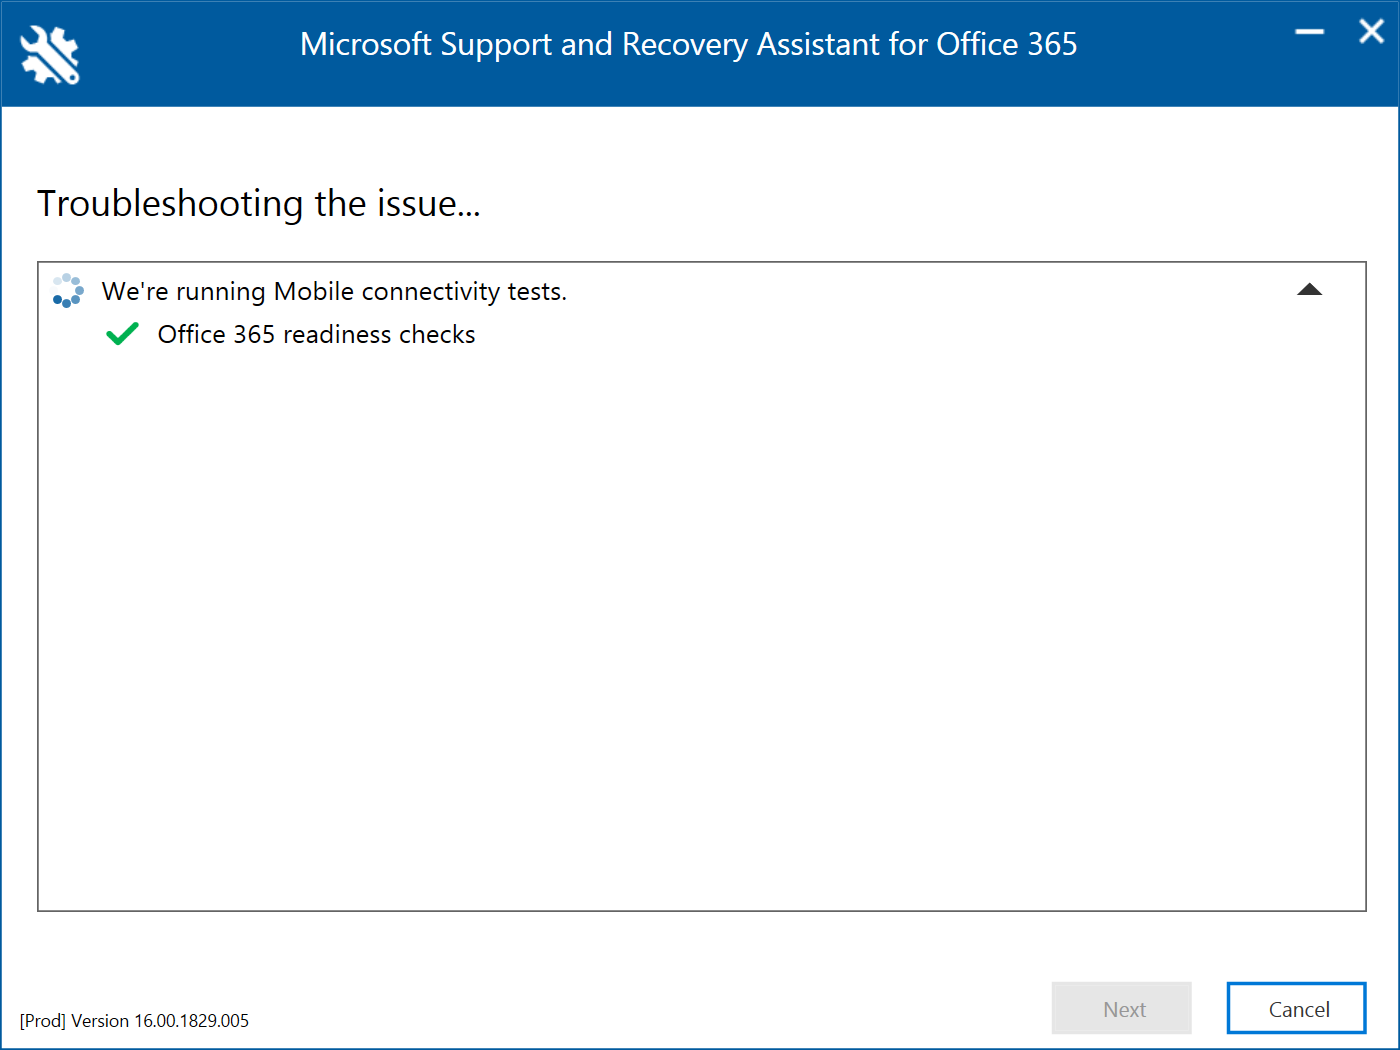The image size is (1400, 1050).
Task: Click the spinning progress indicator icon
Action: point(68,291)
